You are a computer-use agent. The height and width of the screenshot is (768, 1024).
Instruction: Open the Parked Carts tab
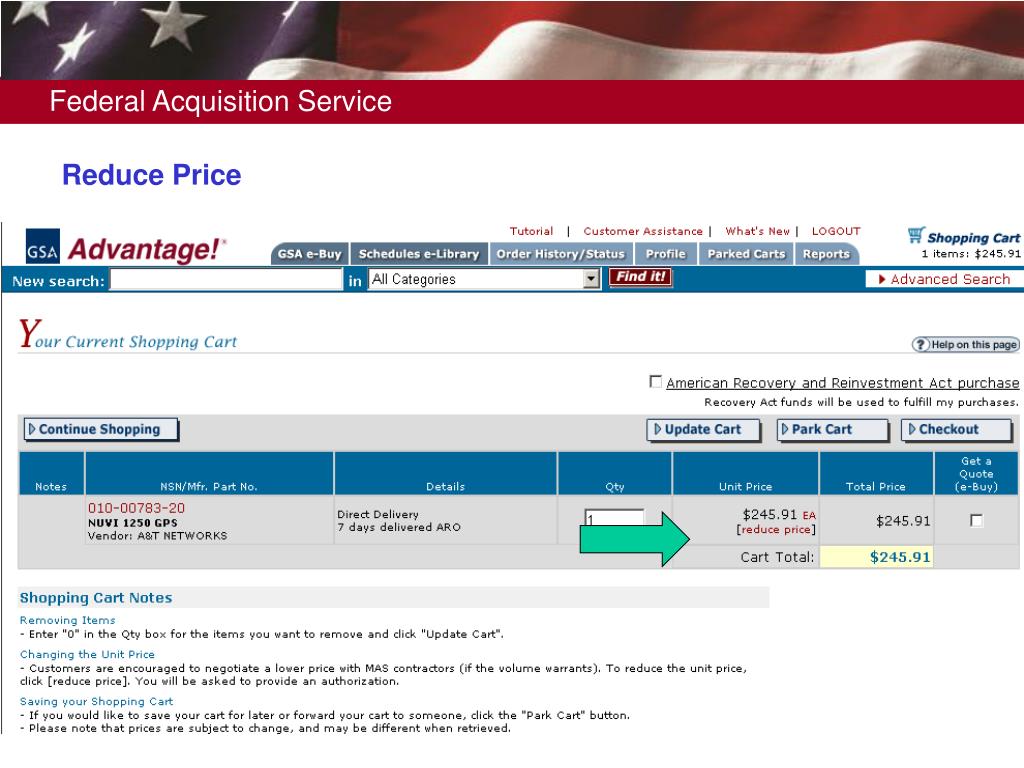(746, 254)
